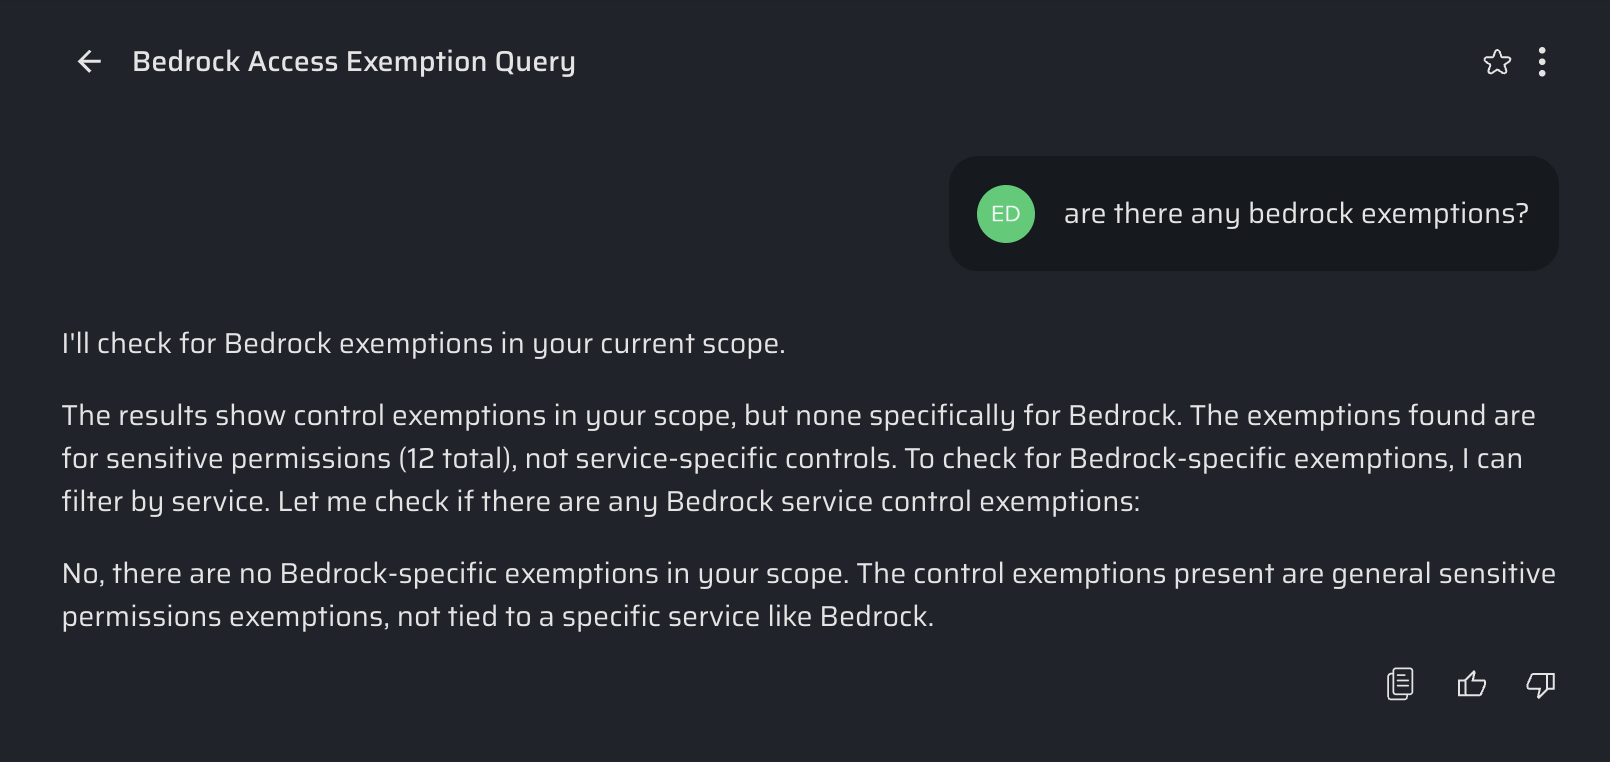
Task: Click the "I'll check for Bedrock exemptions" line
Action: (300, 344)
